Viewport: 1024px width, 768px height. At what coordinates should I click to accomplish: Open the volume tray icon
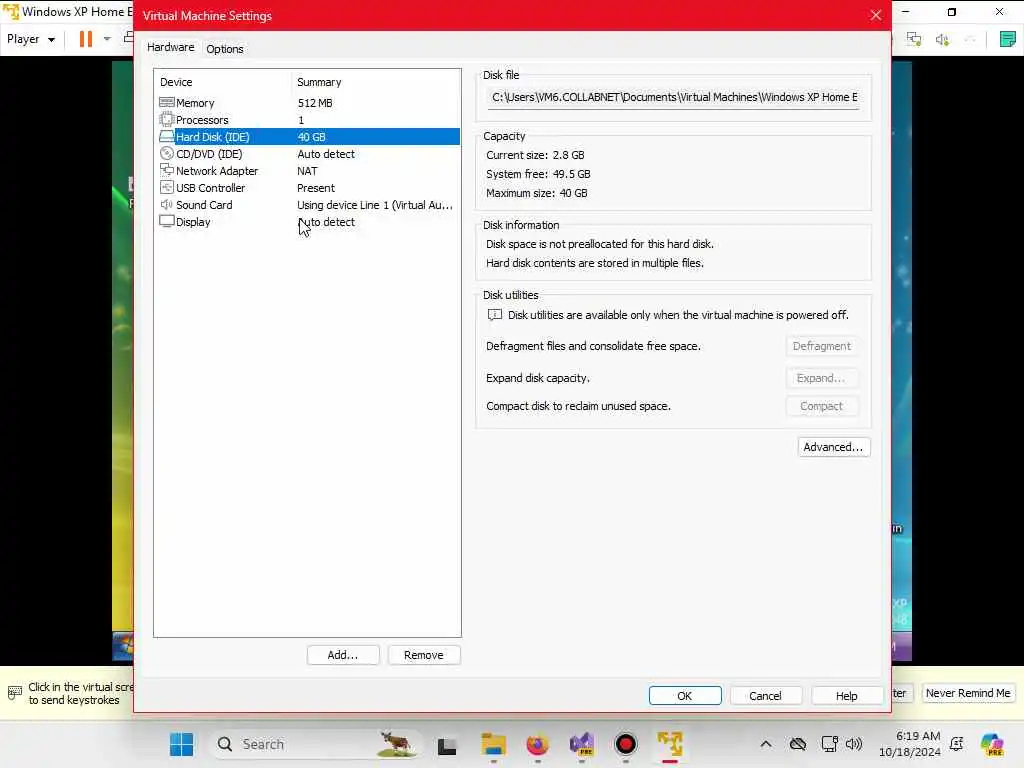click(854, 744)
